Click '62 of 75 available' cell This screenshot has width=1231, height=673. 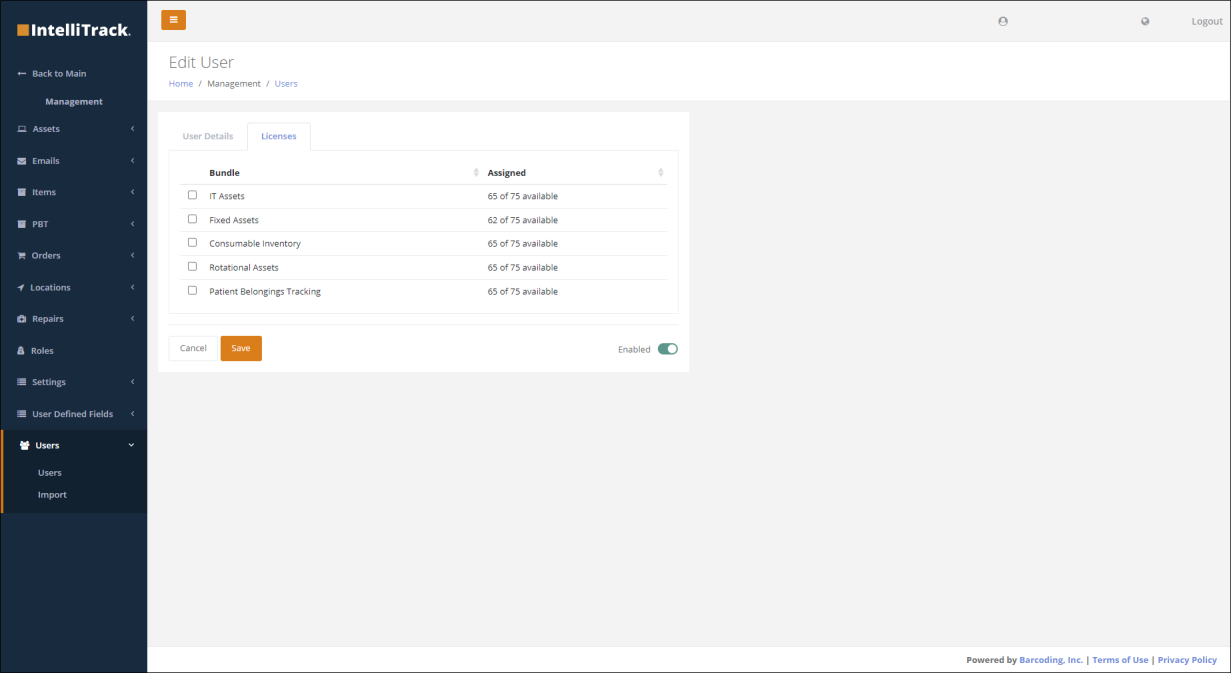(523, 220)
